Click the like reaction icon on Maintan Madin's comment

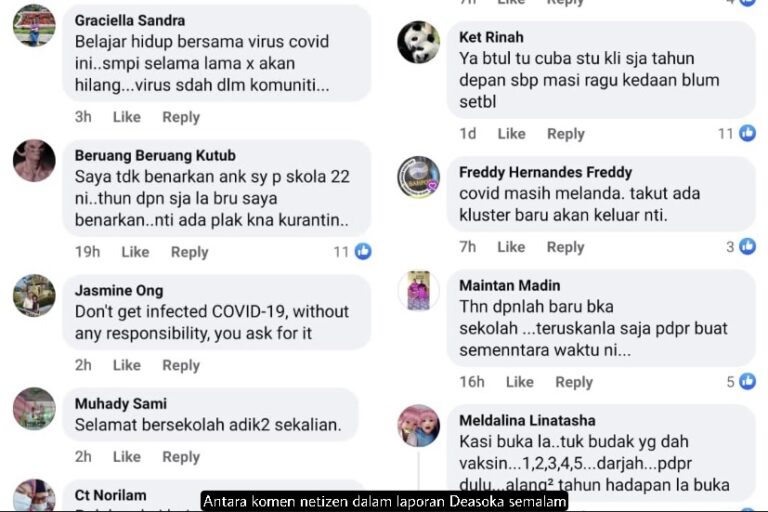(x=747, y=381)
